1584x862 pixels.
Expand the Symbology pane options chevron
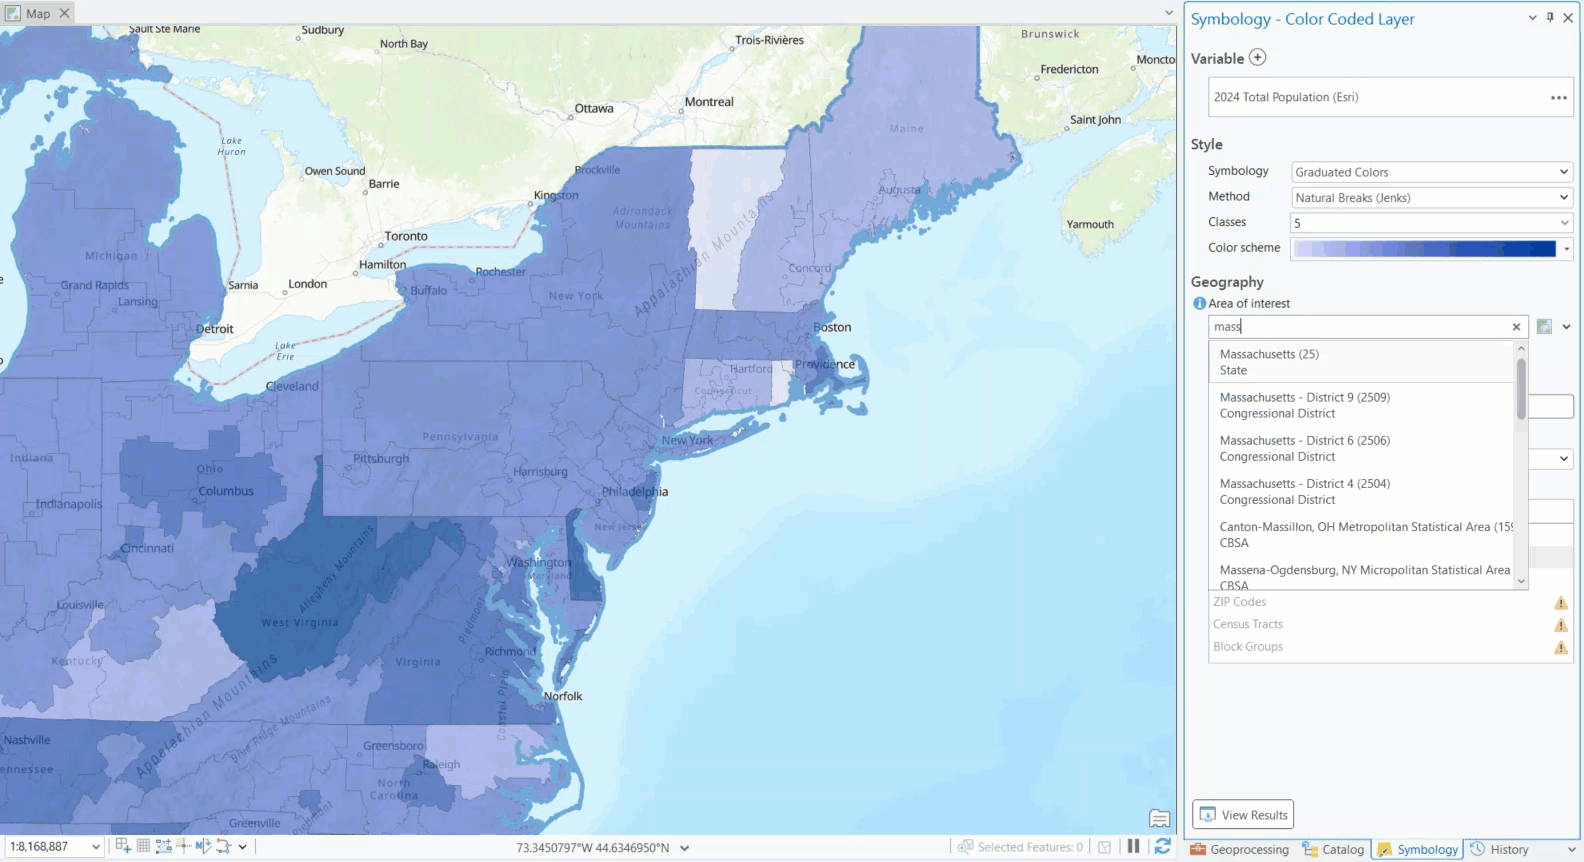(1532, 18)
